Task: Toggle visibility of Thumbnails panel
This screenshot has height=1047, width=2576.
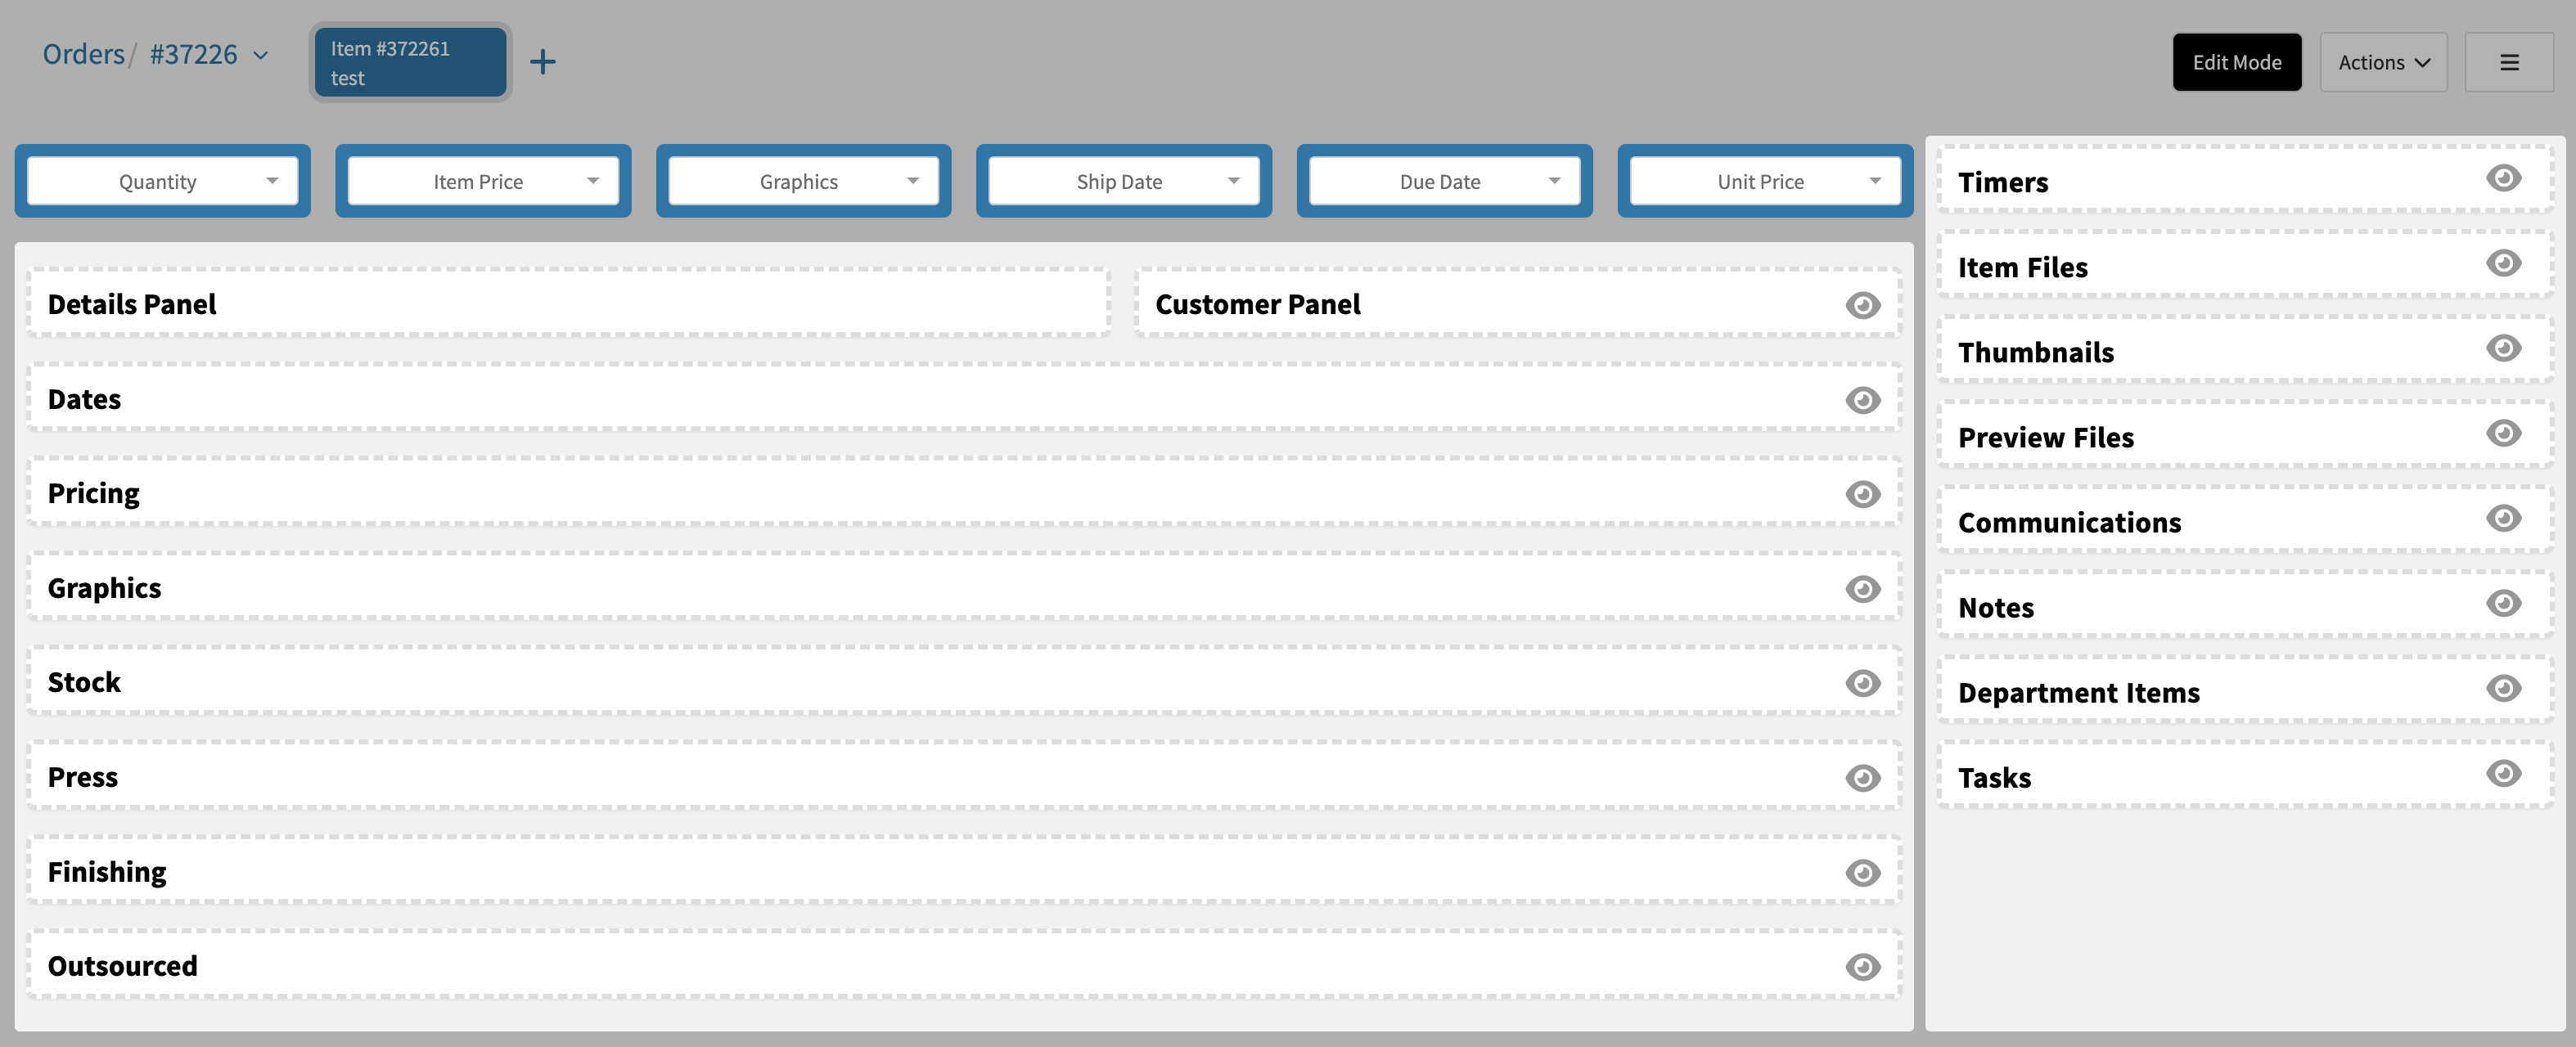Action: pyautogui.click(x=2502, y=348)
